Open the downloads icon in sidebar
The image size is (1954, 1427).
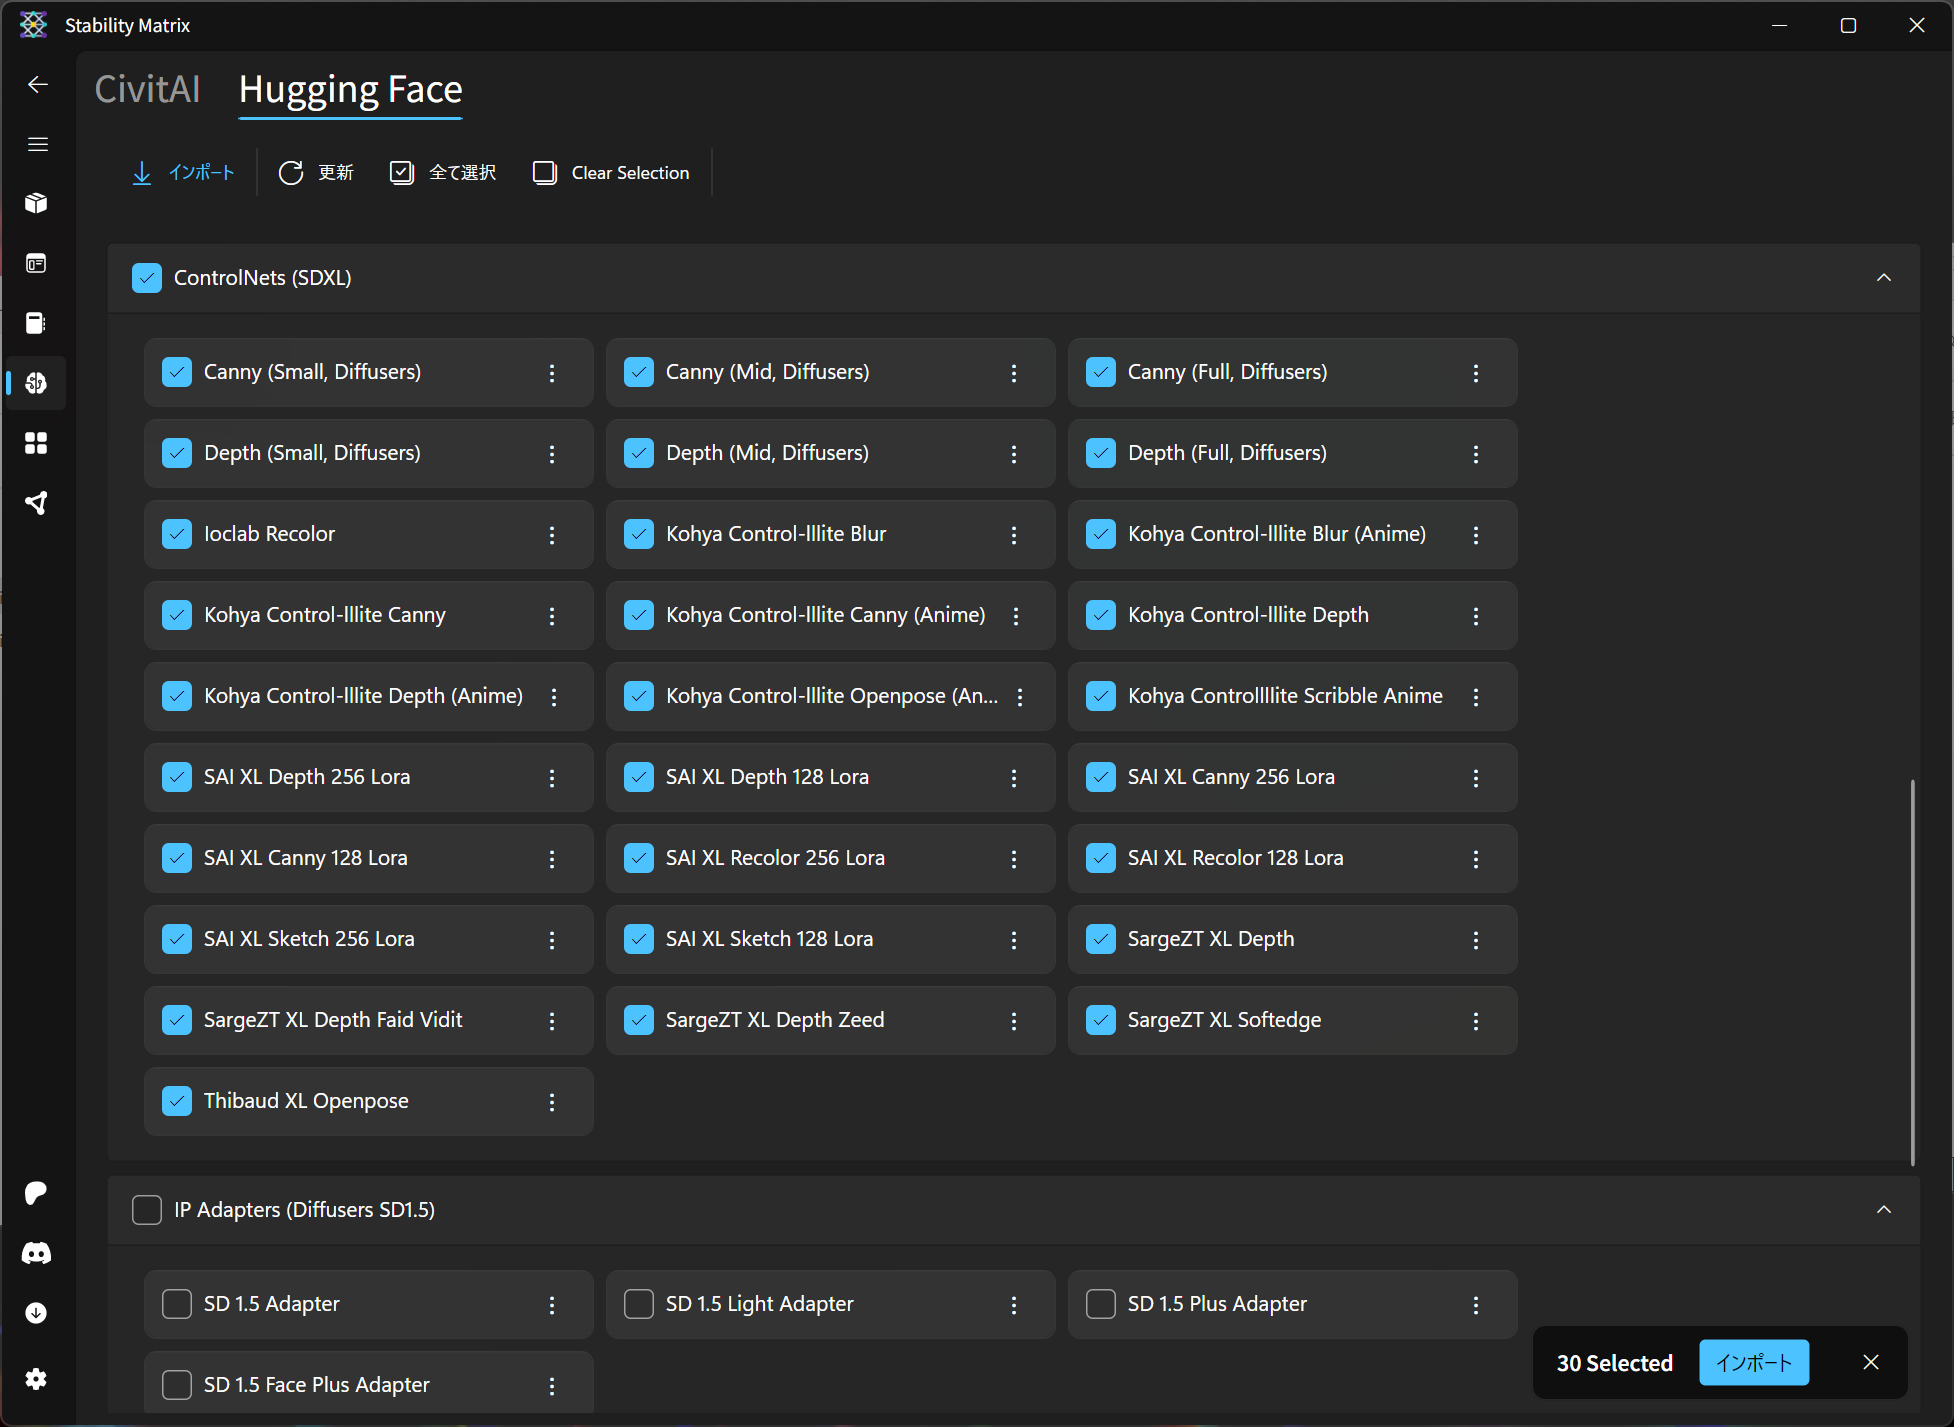click(x=37, y=1313)
